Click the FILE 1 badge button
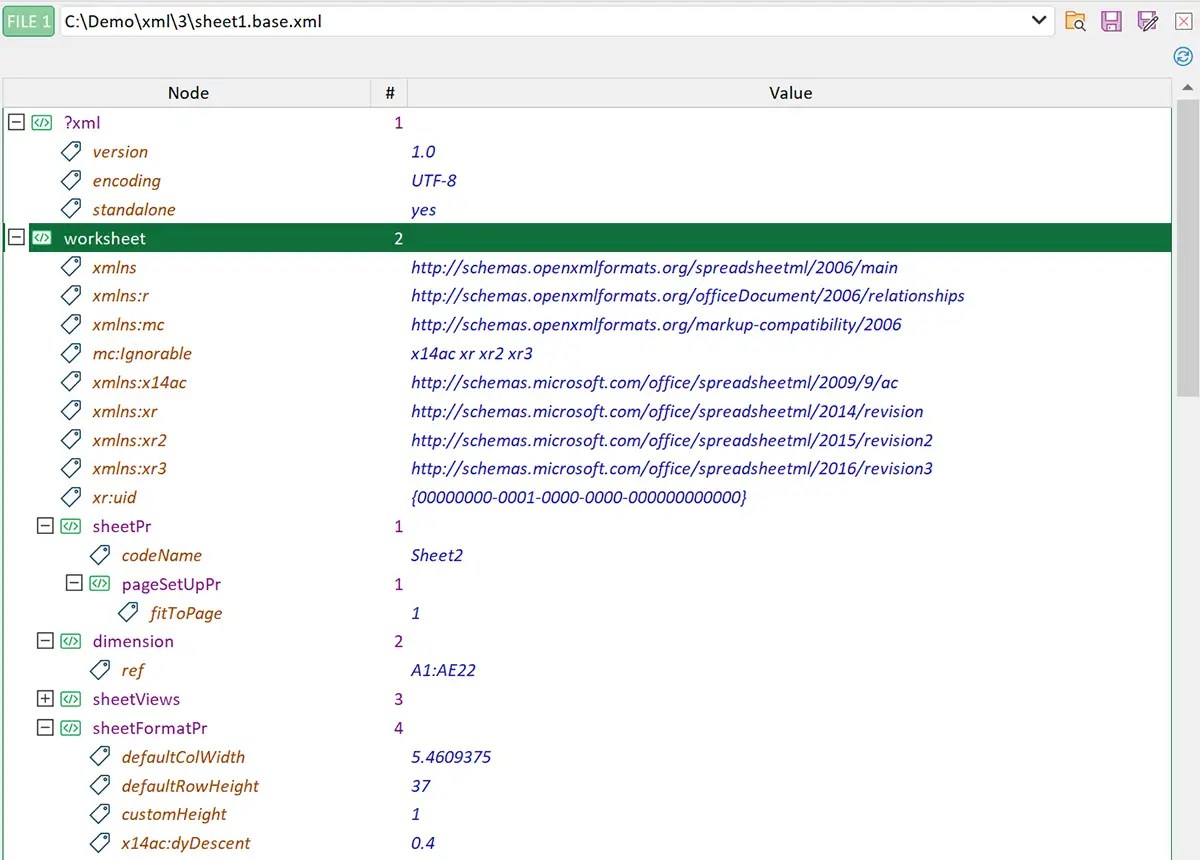This screenshot has width=1200, height=860. pyautogui.click(x=29, y=20)
